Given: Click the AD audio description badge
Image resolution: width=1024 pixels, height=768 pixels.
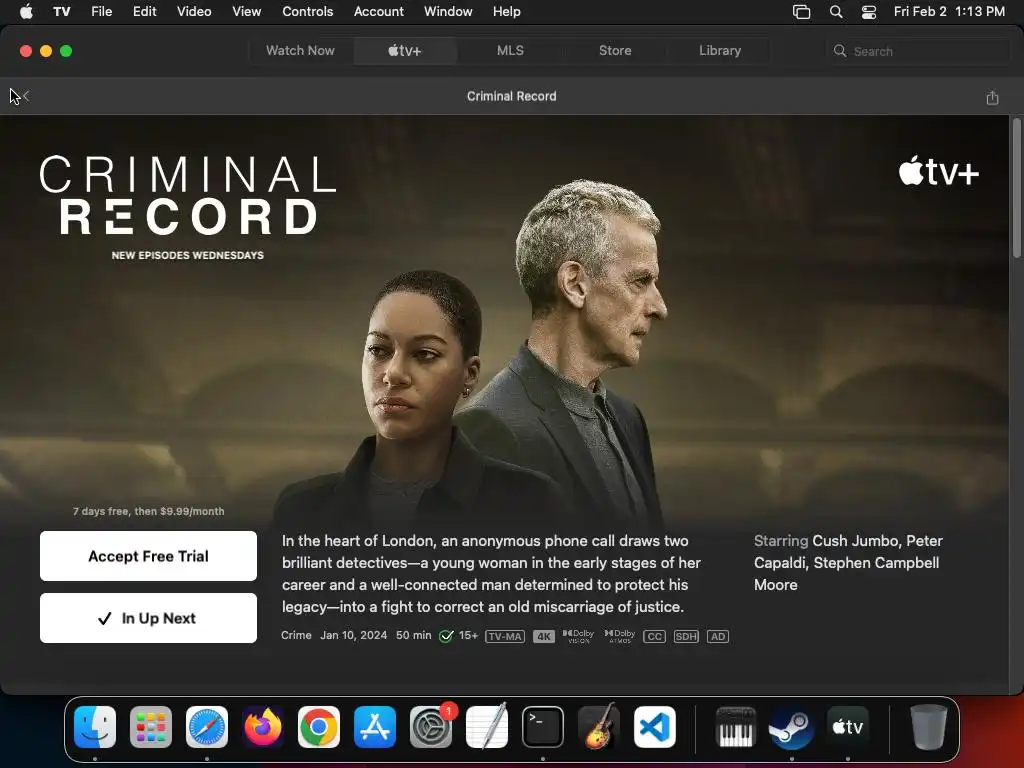Looking at the screenshot, I should (718, 636).
